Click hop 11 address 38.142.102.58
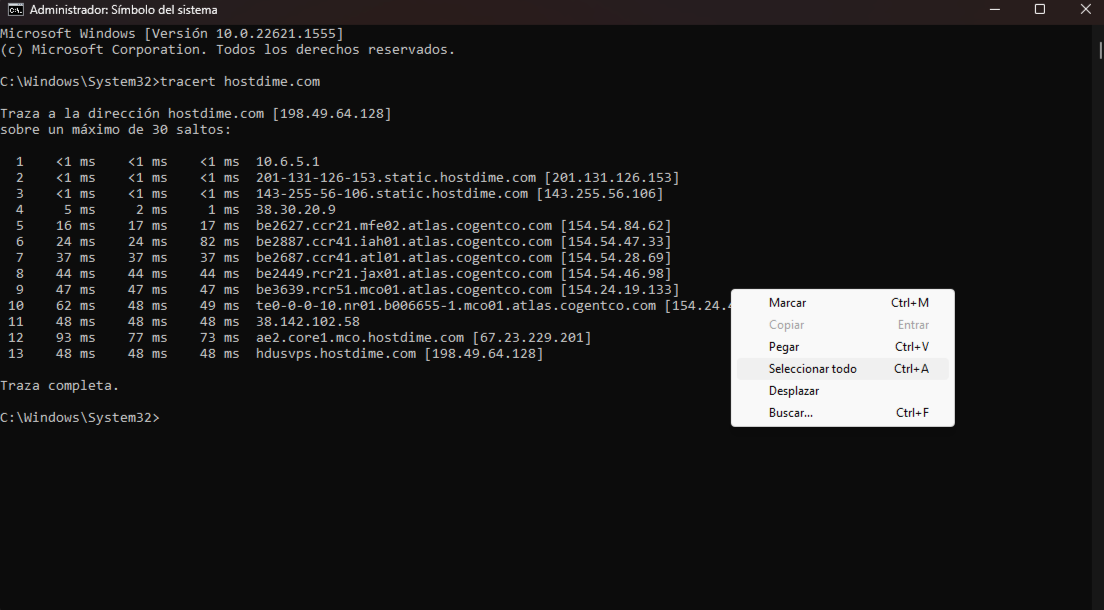Image resolution: width=1104 pixels, height=610 pixels. 310,321
